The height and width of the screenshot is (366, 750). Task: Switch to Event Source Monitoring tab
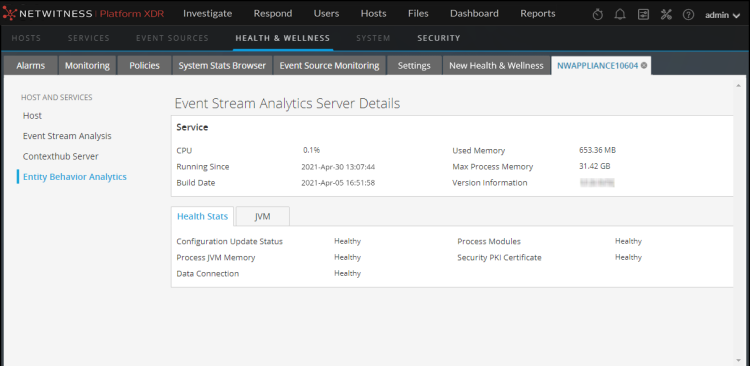(329, 66)
